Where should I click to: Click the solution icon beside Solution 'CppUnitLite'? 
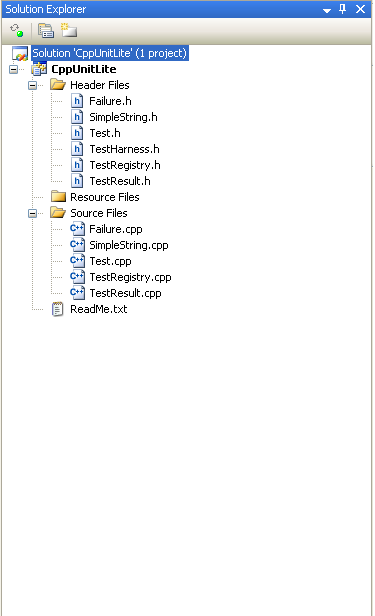(x=20, y=53)
